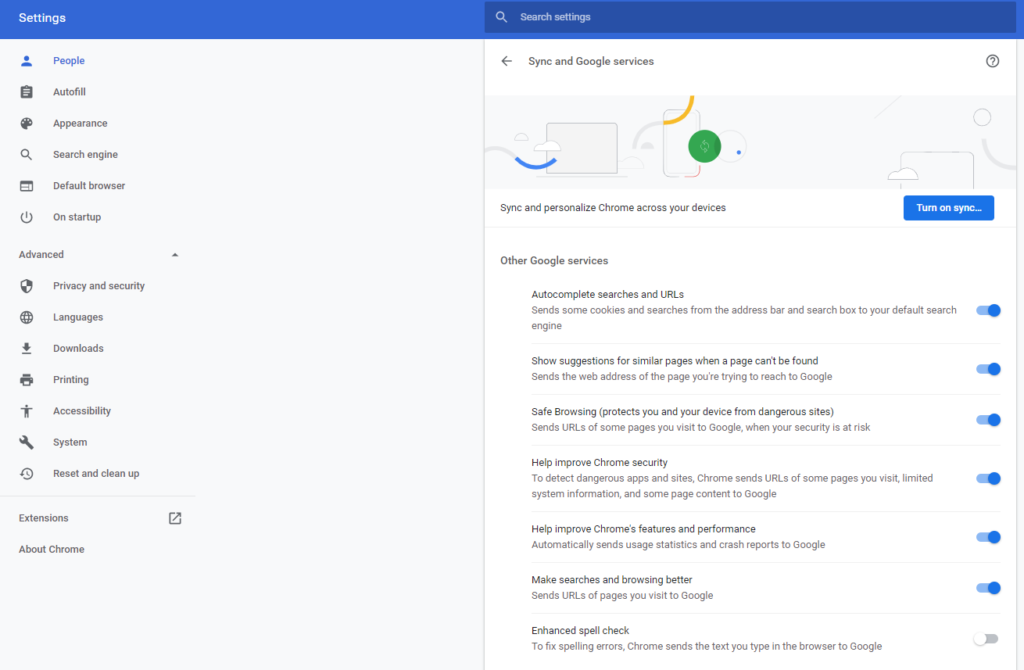Click the Search engine magnifier icon
This screenshot has width=1024, height=670.
tap(26, 155)
